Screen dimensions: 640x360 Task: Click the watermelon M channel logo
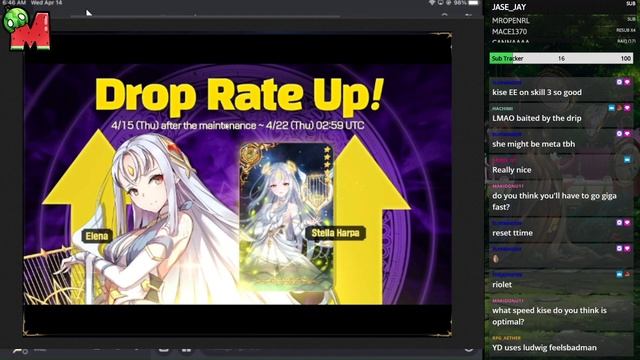27,29
